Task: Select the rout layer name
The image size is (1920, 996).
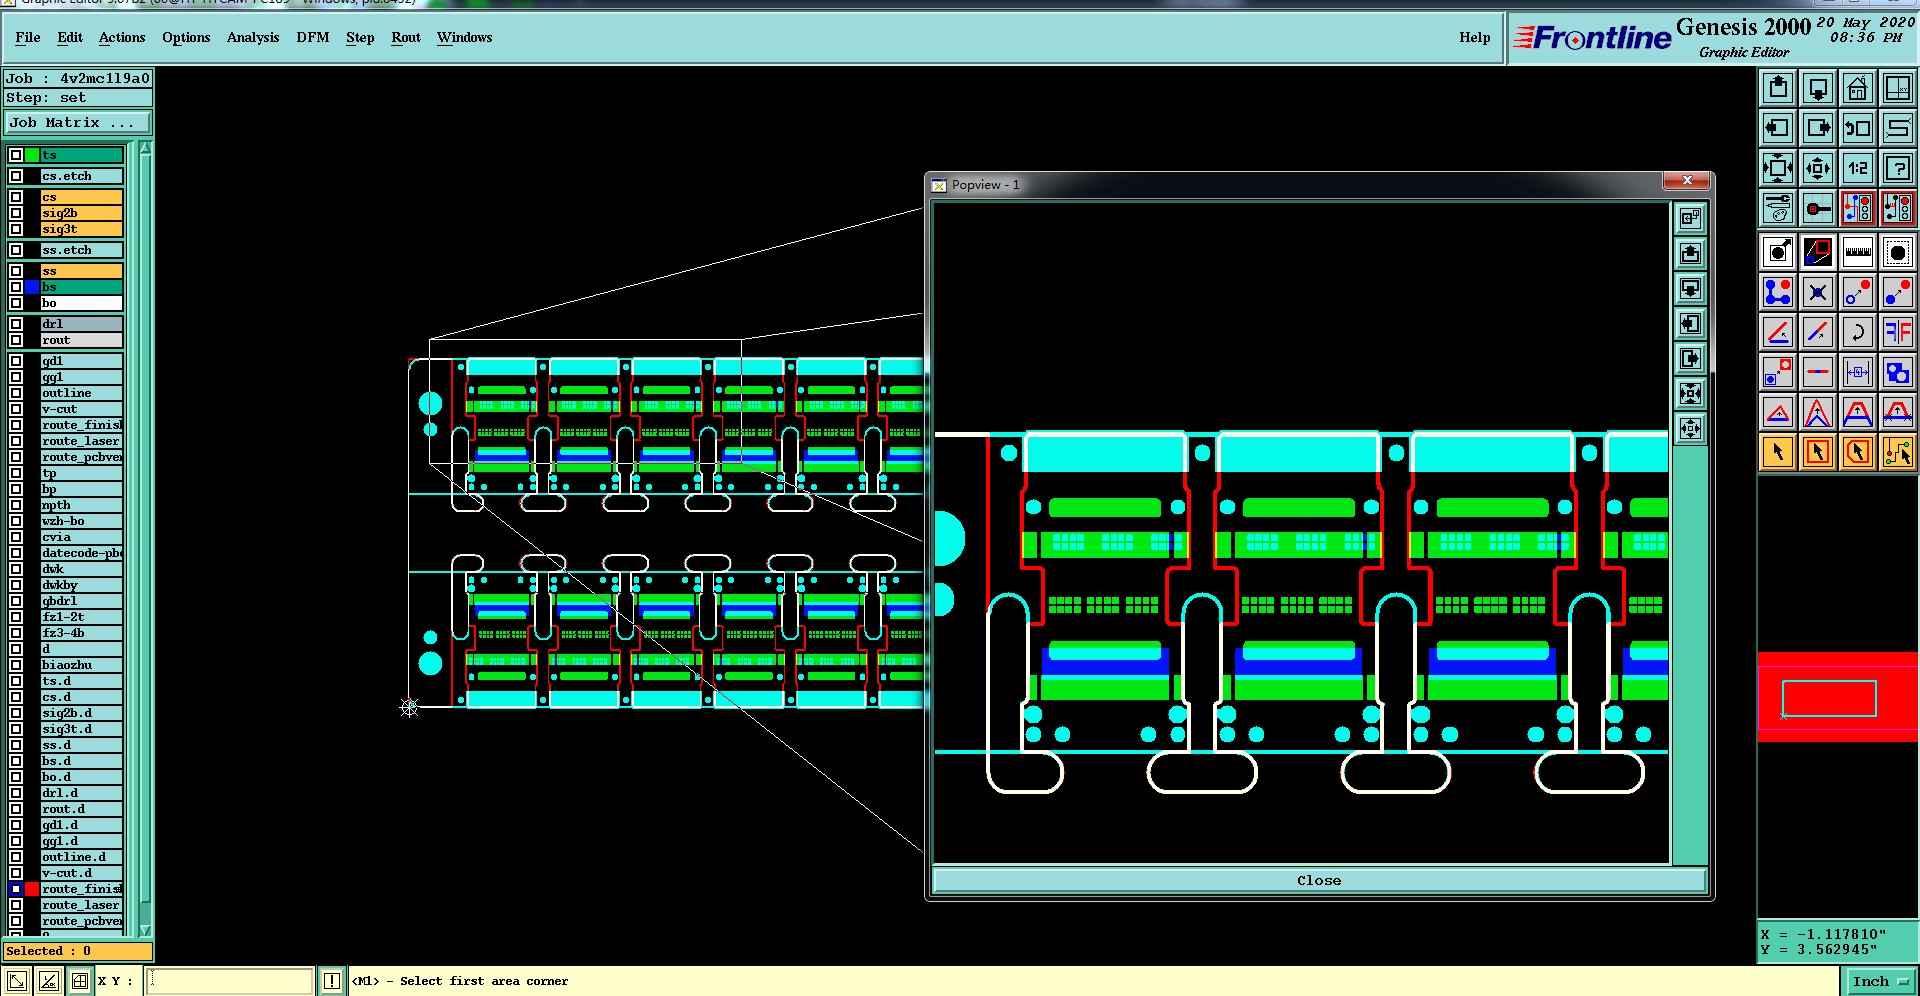Action: [82, 340]
